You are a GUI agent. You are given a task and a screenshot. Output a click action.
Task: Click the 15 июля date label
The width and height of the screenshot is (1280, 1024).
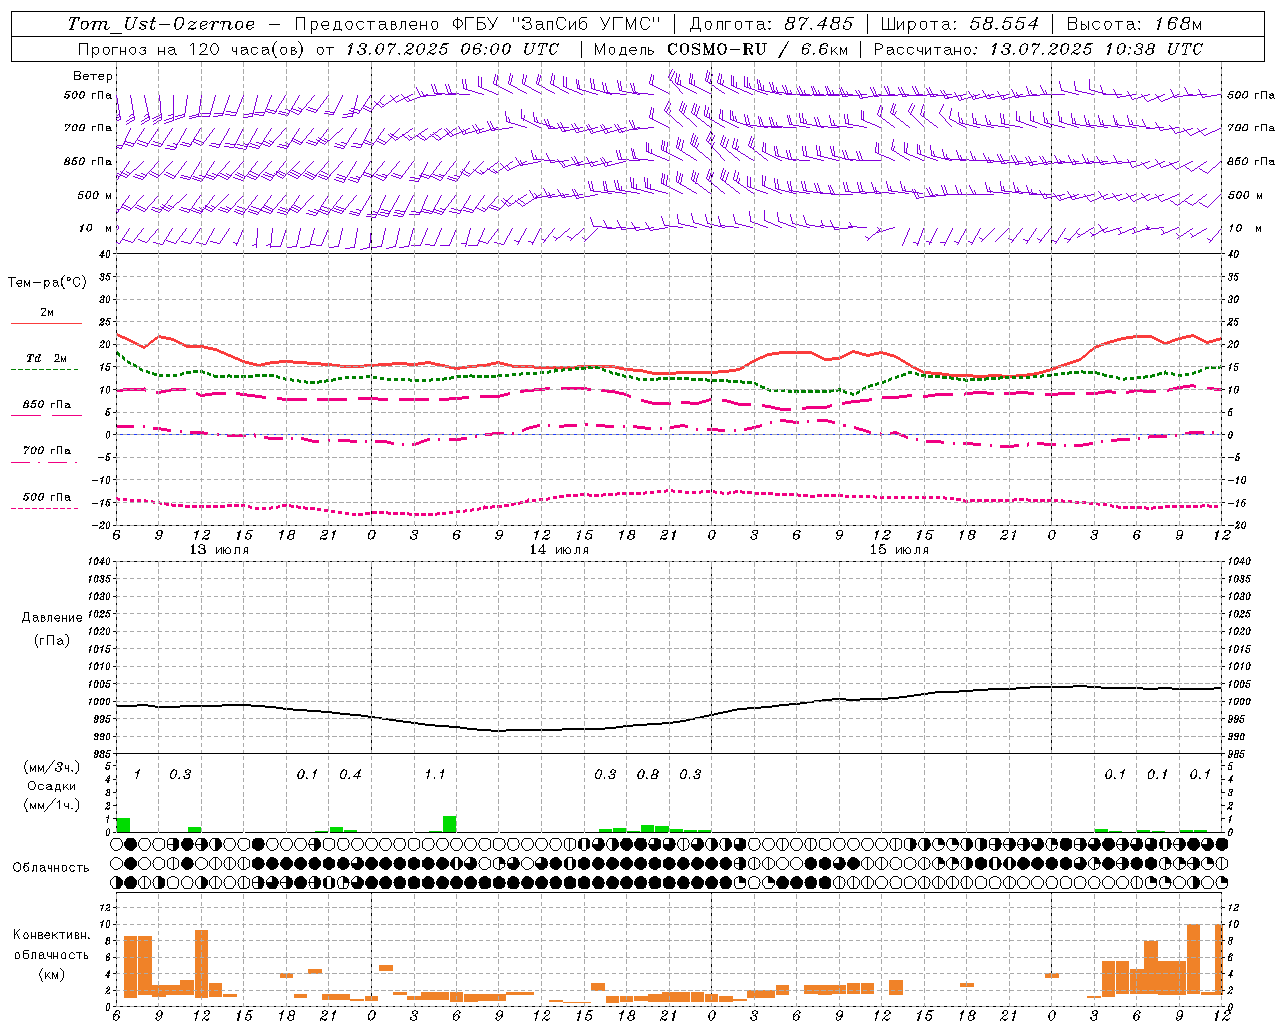[899, 550]
